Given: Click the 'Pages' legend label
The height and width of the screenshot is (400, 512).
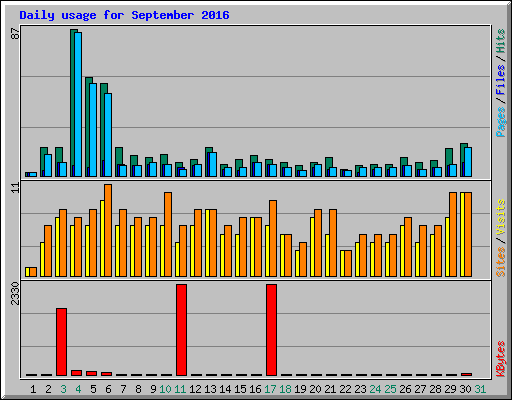Looking at the screenshot, I should click(x=500, y=122).
